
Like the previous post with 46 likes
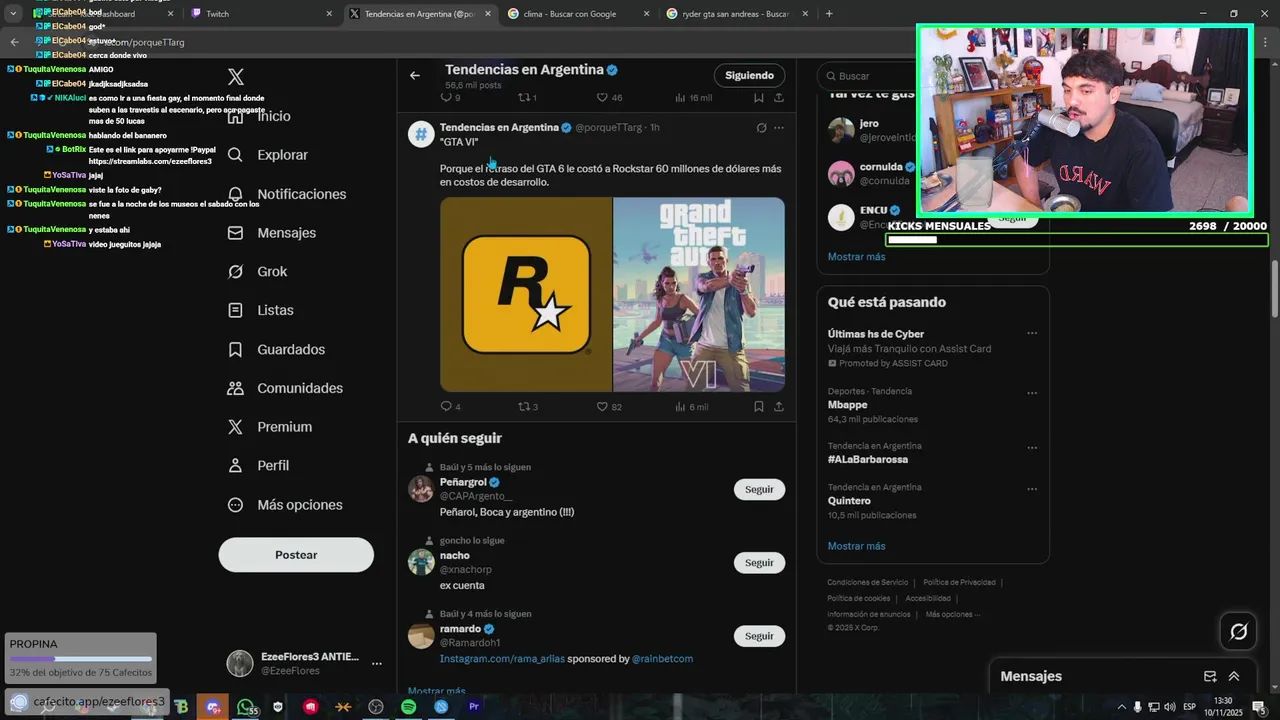click(x=609, y=98)
